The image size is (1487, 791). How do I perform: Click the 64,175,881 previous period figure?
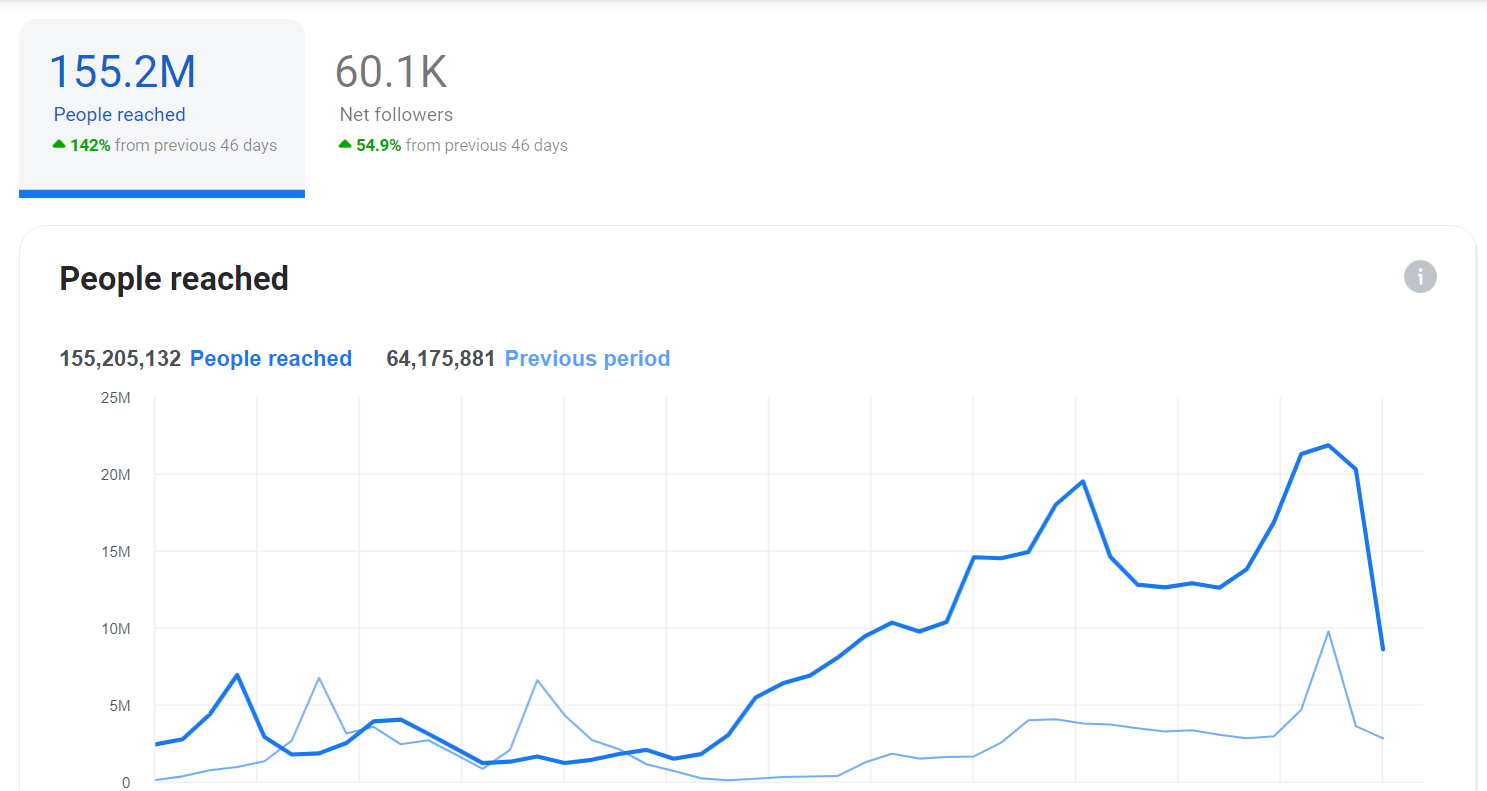[441, 359]
